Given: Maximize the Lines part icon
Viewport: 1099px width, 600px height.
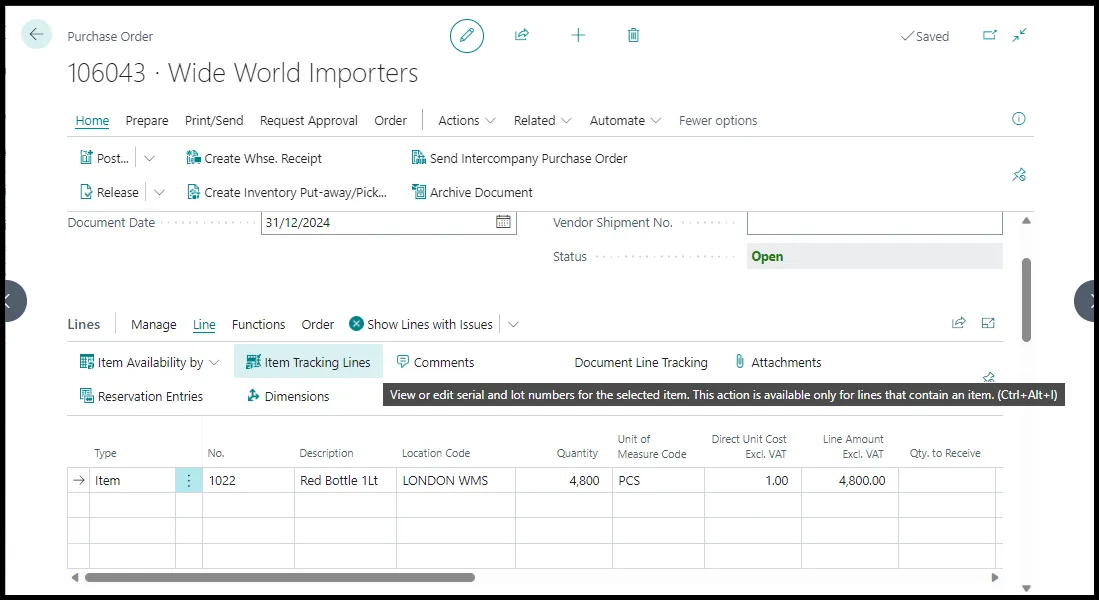Looking at the screenshot, I should 988,323.
